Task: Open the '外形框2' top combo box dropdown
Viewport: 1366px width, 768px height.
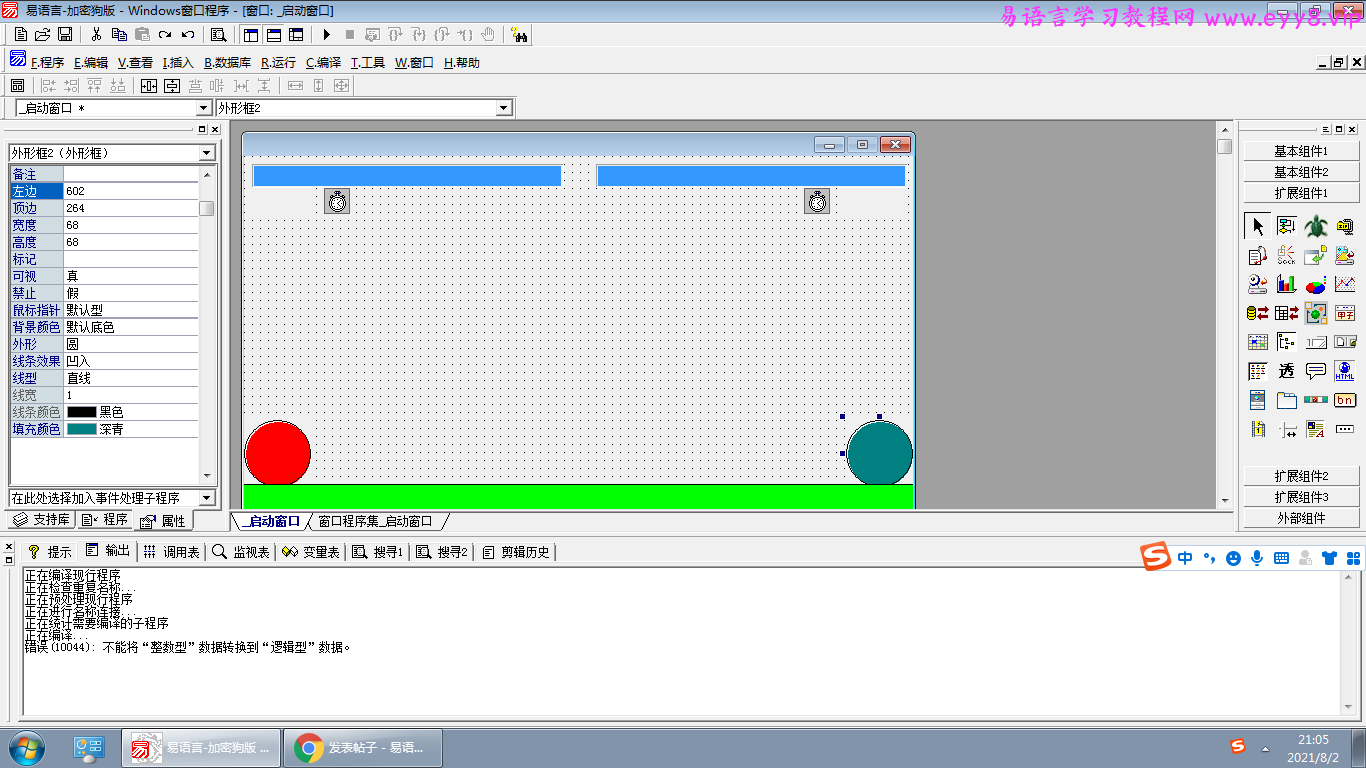Action: coord(504,108)
